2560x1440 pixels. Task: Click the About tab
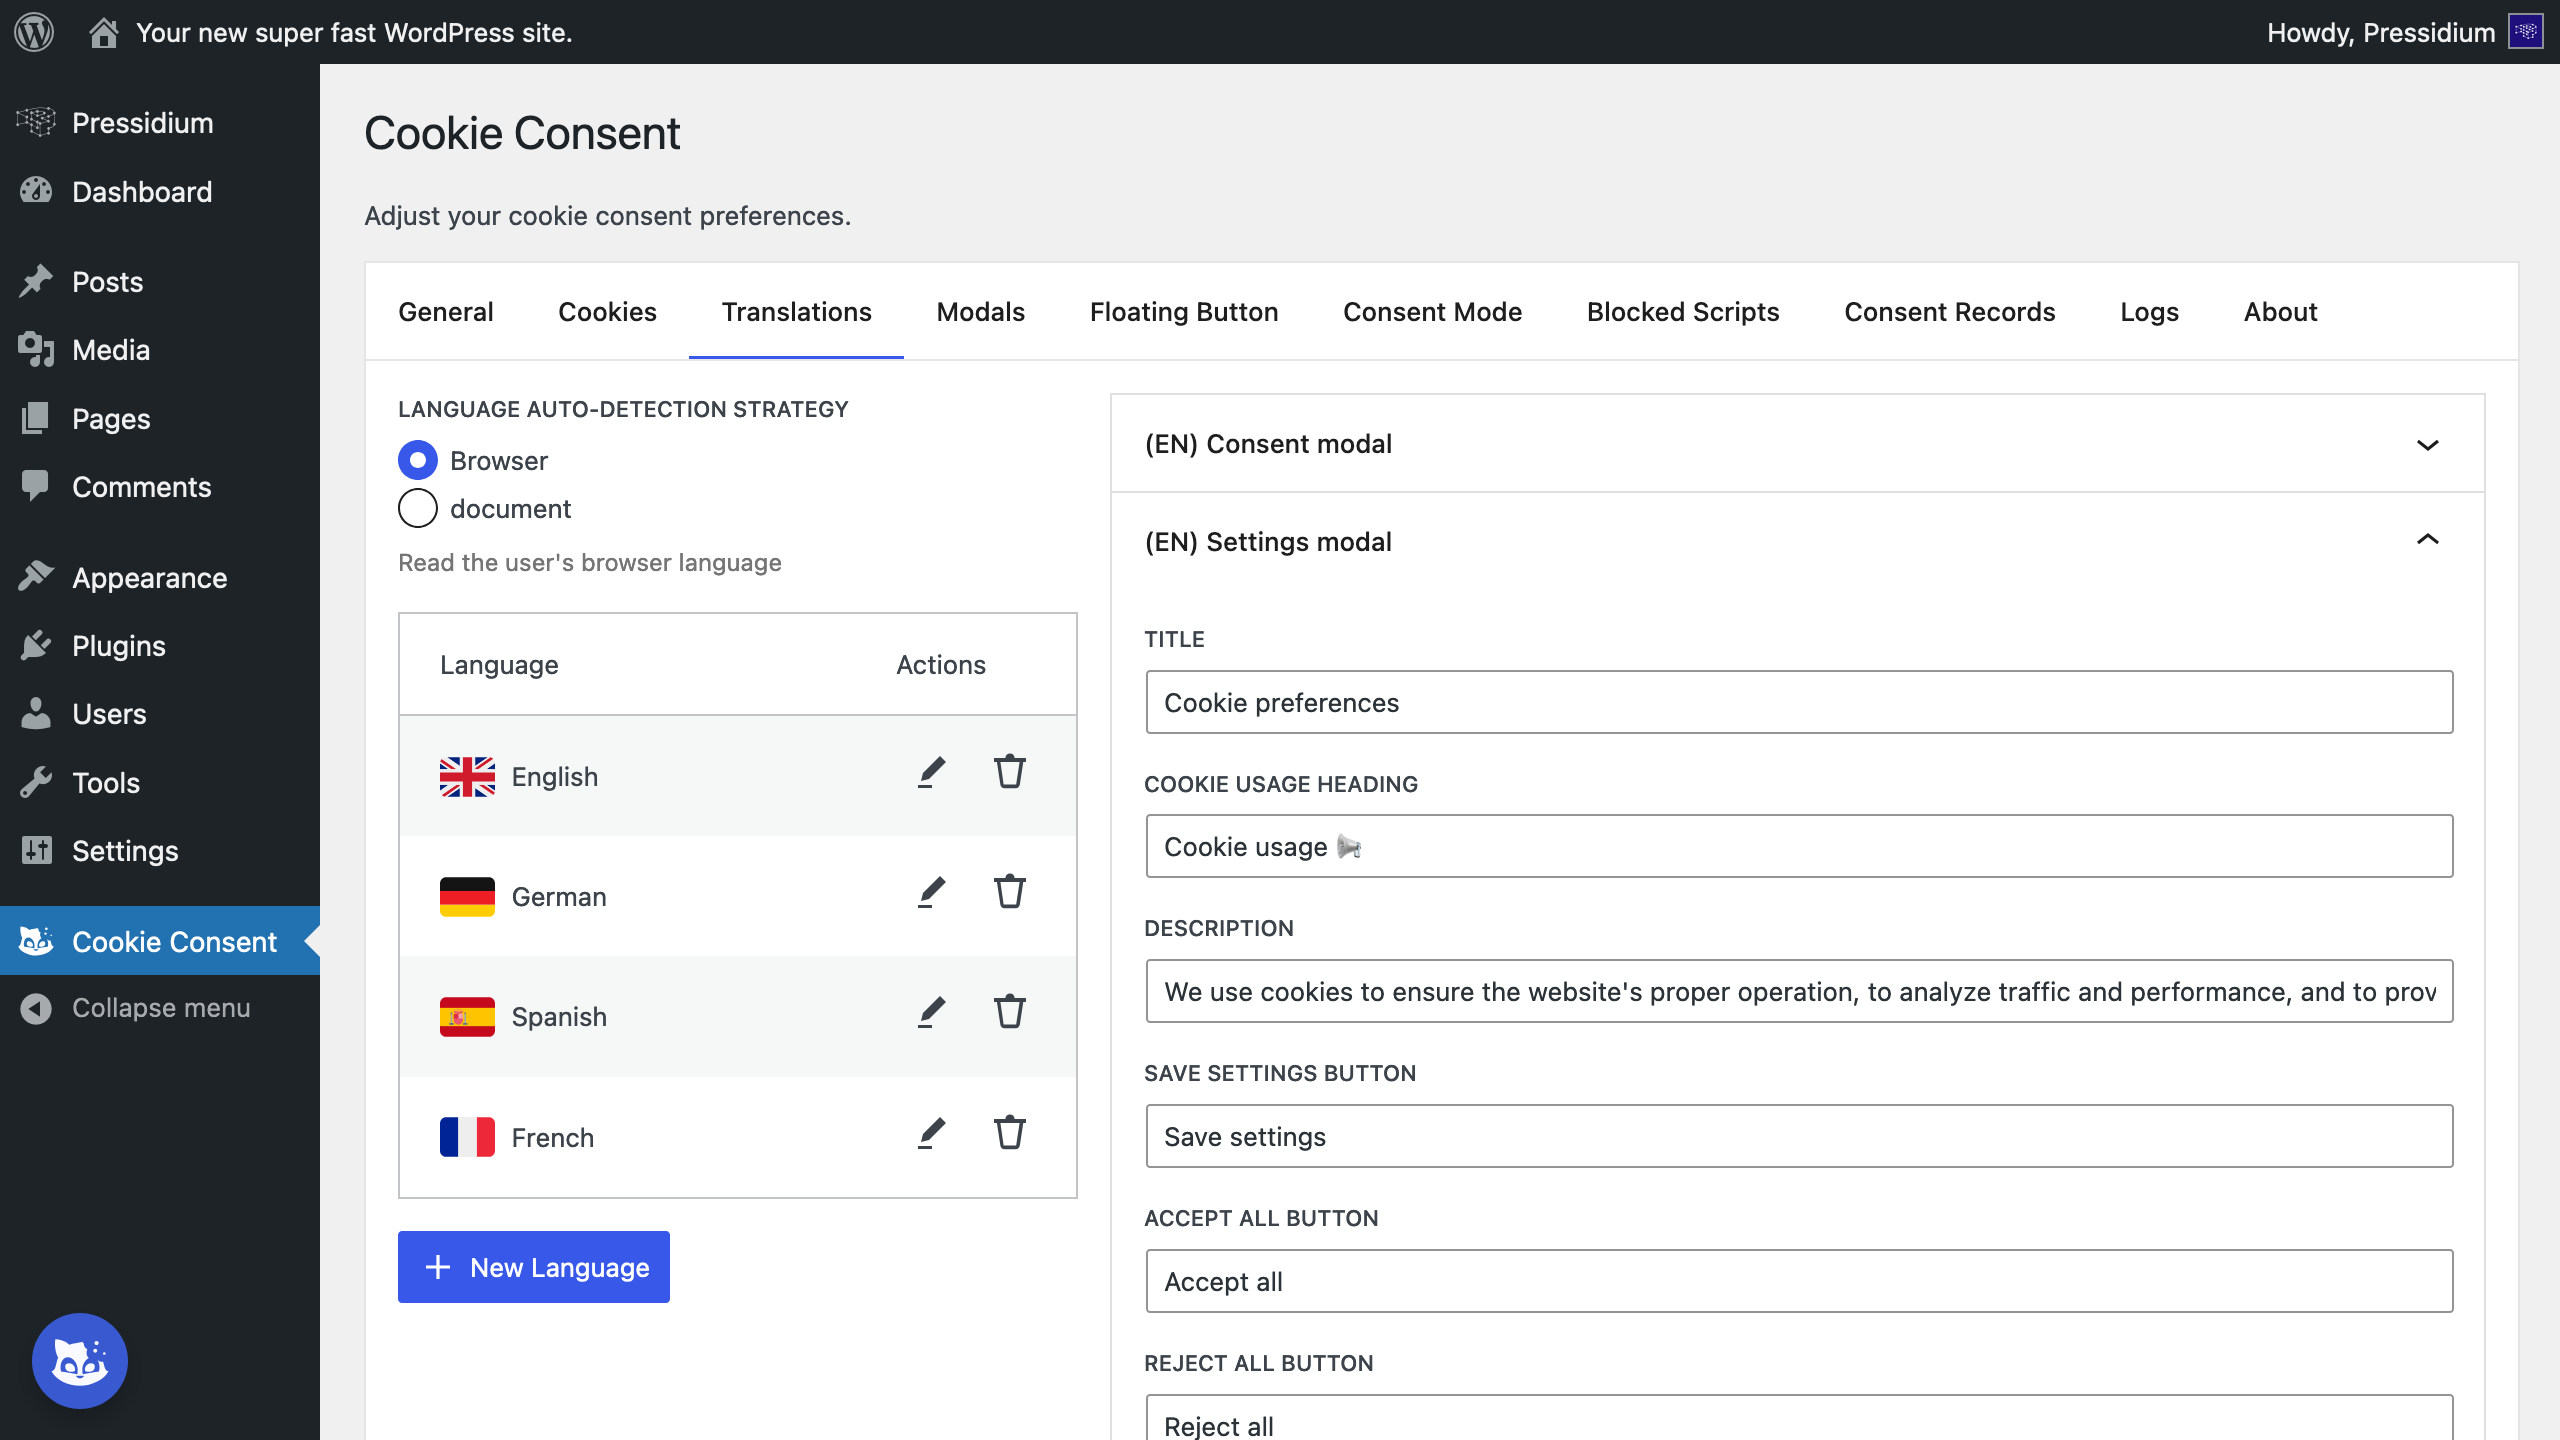(x=2279, y=311)
